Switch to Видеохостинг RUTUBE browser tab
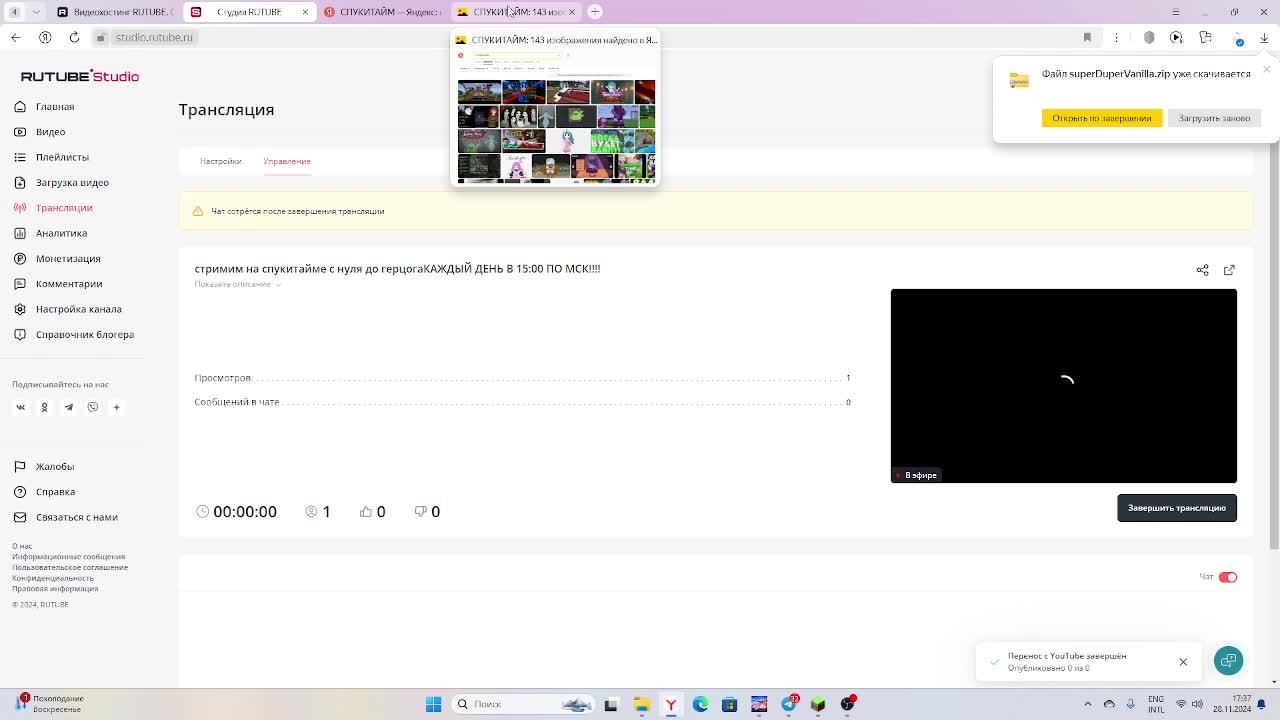Screen dimensions: 1280x720 [x=115, y=12]
